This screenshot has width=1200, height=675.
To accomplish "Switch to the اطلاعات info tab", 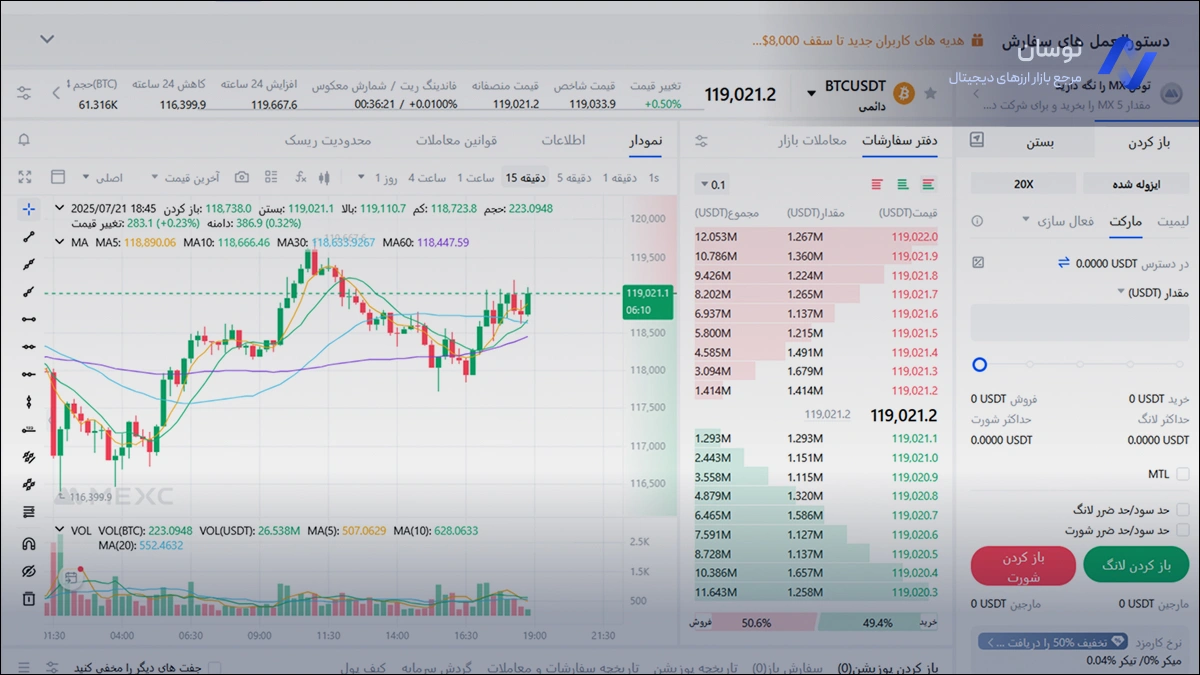I will coord(563,140).
